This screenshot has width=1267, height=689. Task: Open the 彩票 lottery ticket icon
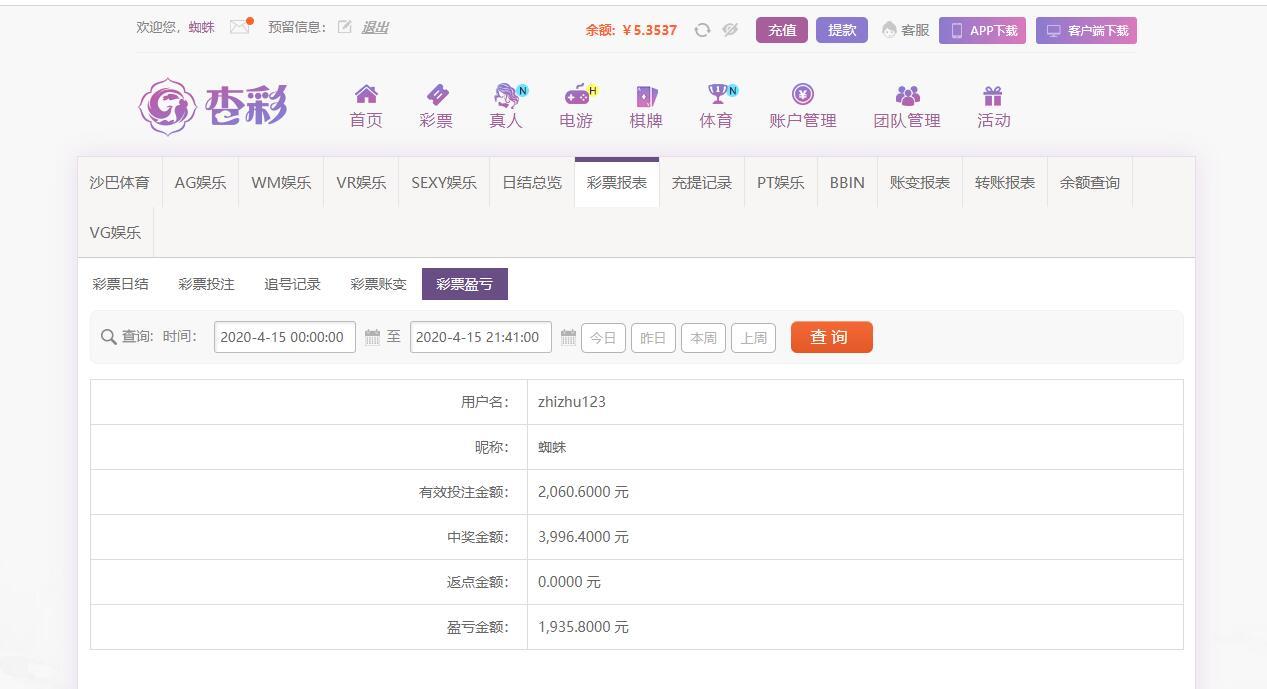coord(437,95)
